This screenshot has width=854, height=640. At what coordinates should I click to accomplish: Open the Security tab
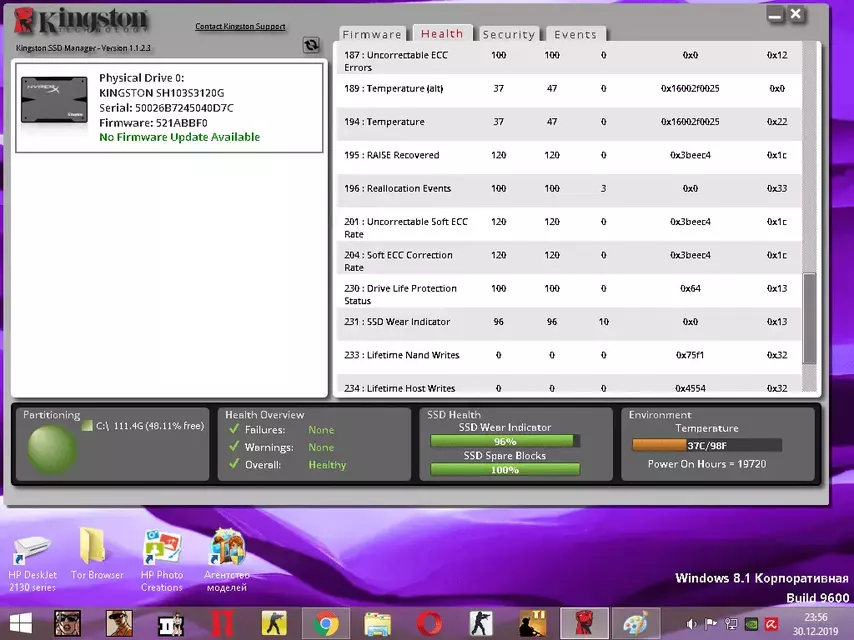[509, 34]
